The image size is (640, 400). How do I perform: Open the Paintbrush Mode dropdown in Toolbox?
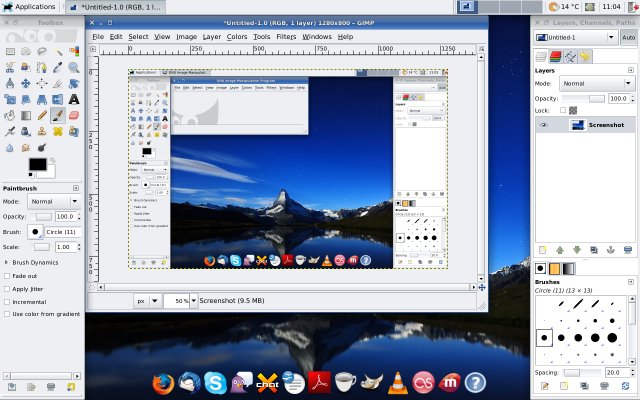54,202
